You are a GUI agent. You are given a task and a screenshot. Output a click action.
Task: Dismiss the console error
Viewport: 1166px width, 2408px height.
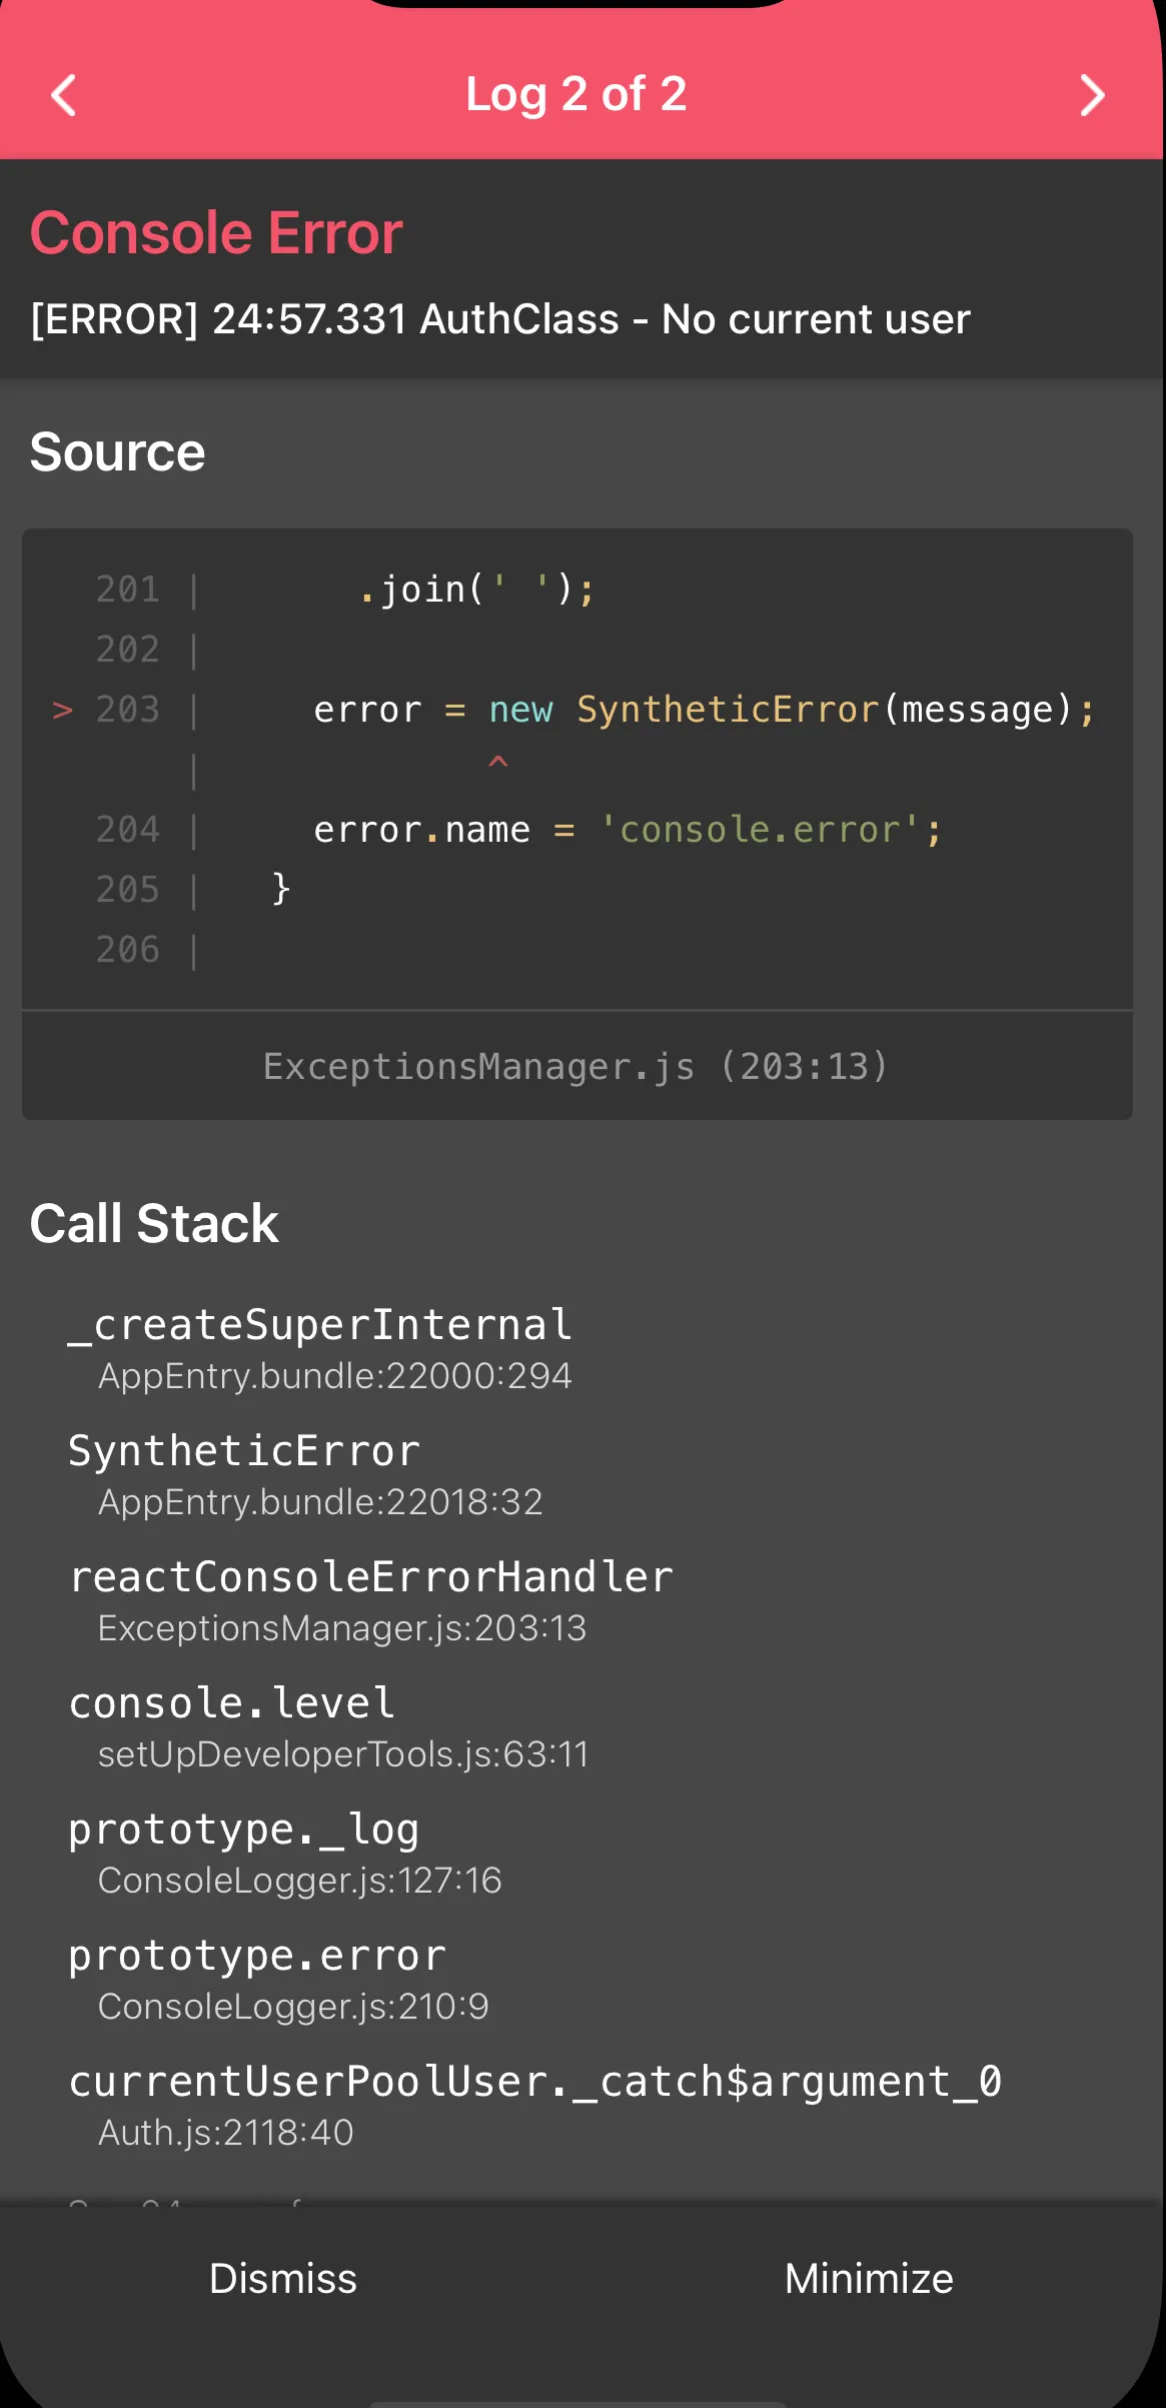pyautogui.click(x=283, y=2279)
